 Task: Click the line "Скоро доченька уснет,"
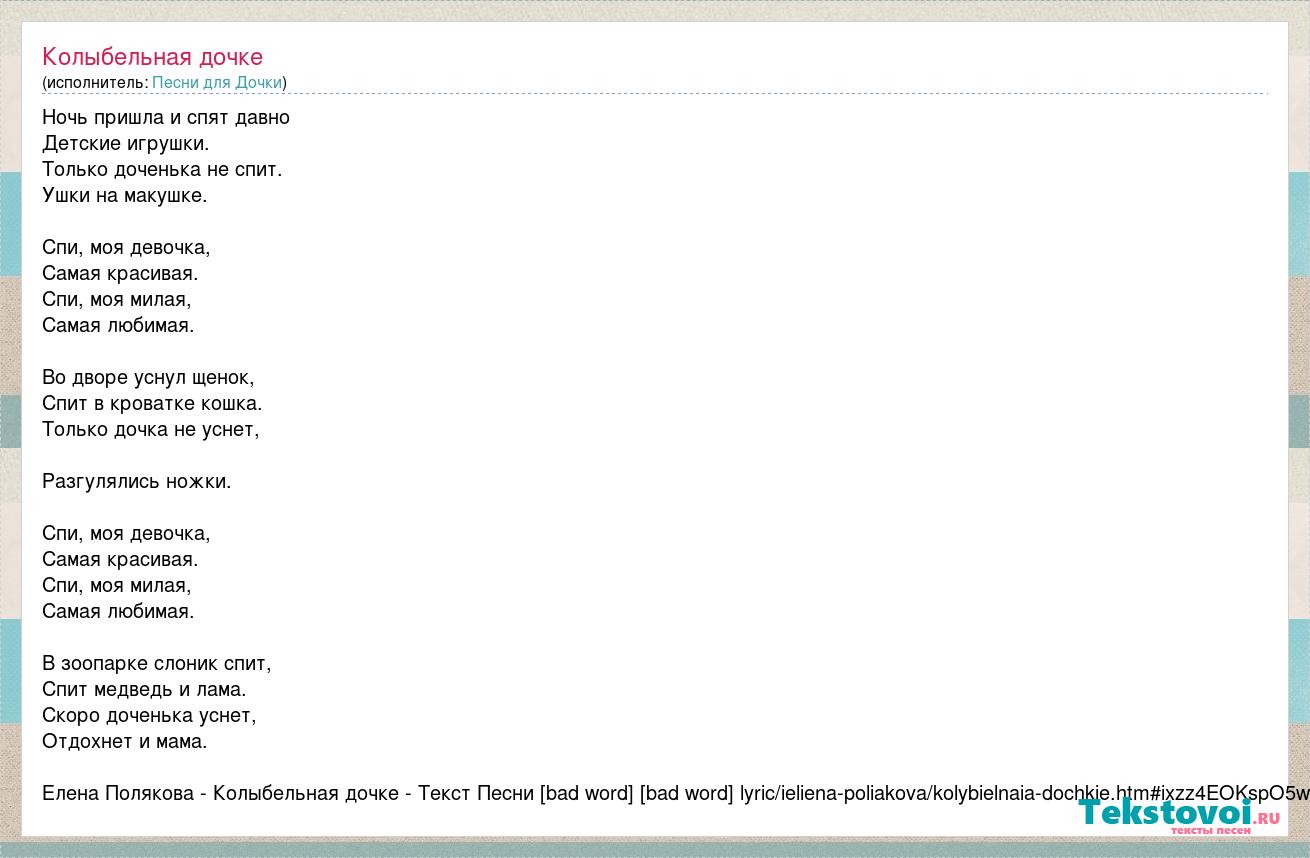(149, 715)
